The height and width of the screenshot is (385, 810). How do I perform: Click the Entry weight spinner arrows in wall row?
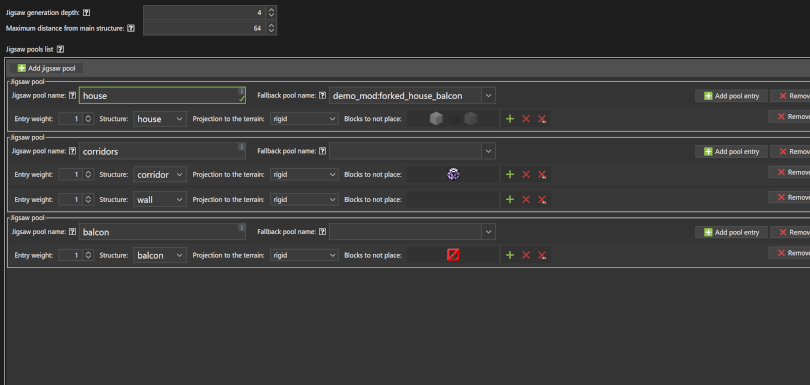(x=89, y=199)
